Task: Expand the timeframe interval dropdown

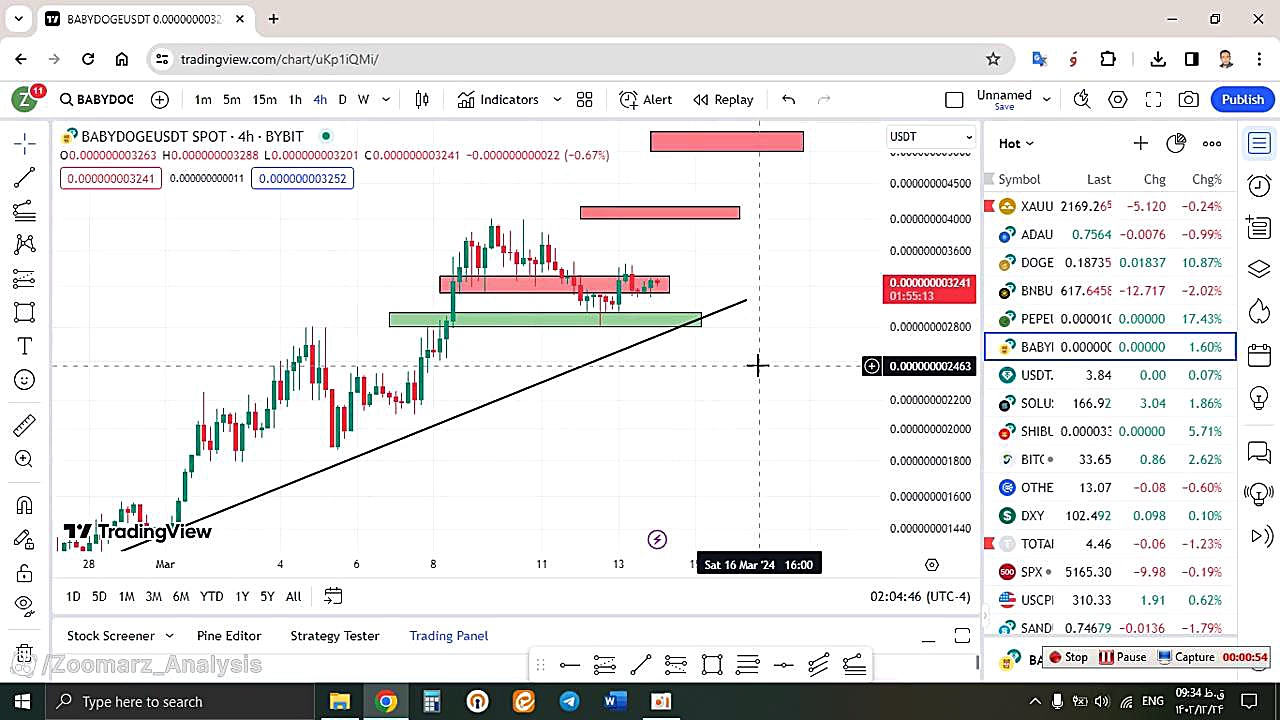Action: point(386,100)
